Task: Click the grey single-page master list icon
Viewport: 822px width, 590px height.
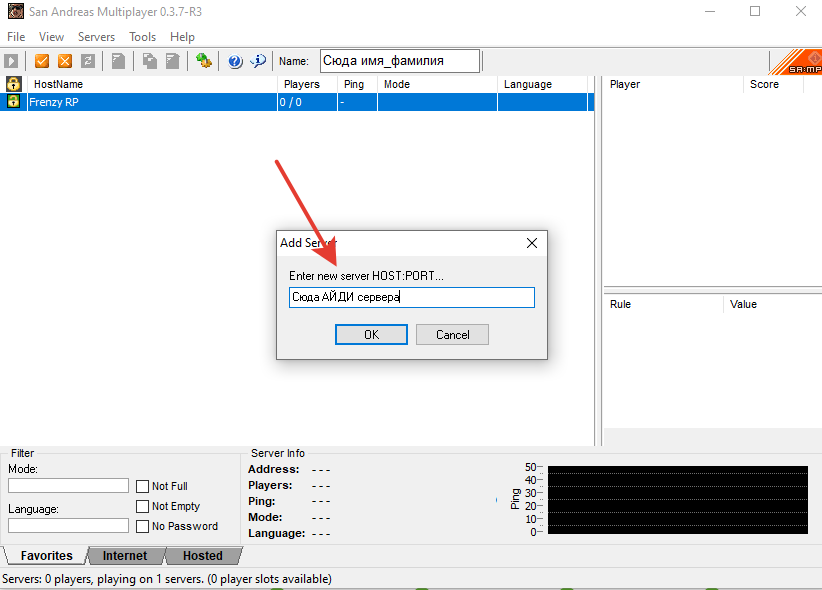Action: tap(118, 61)
